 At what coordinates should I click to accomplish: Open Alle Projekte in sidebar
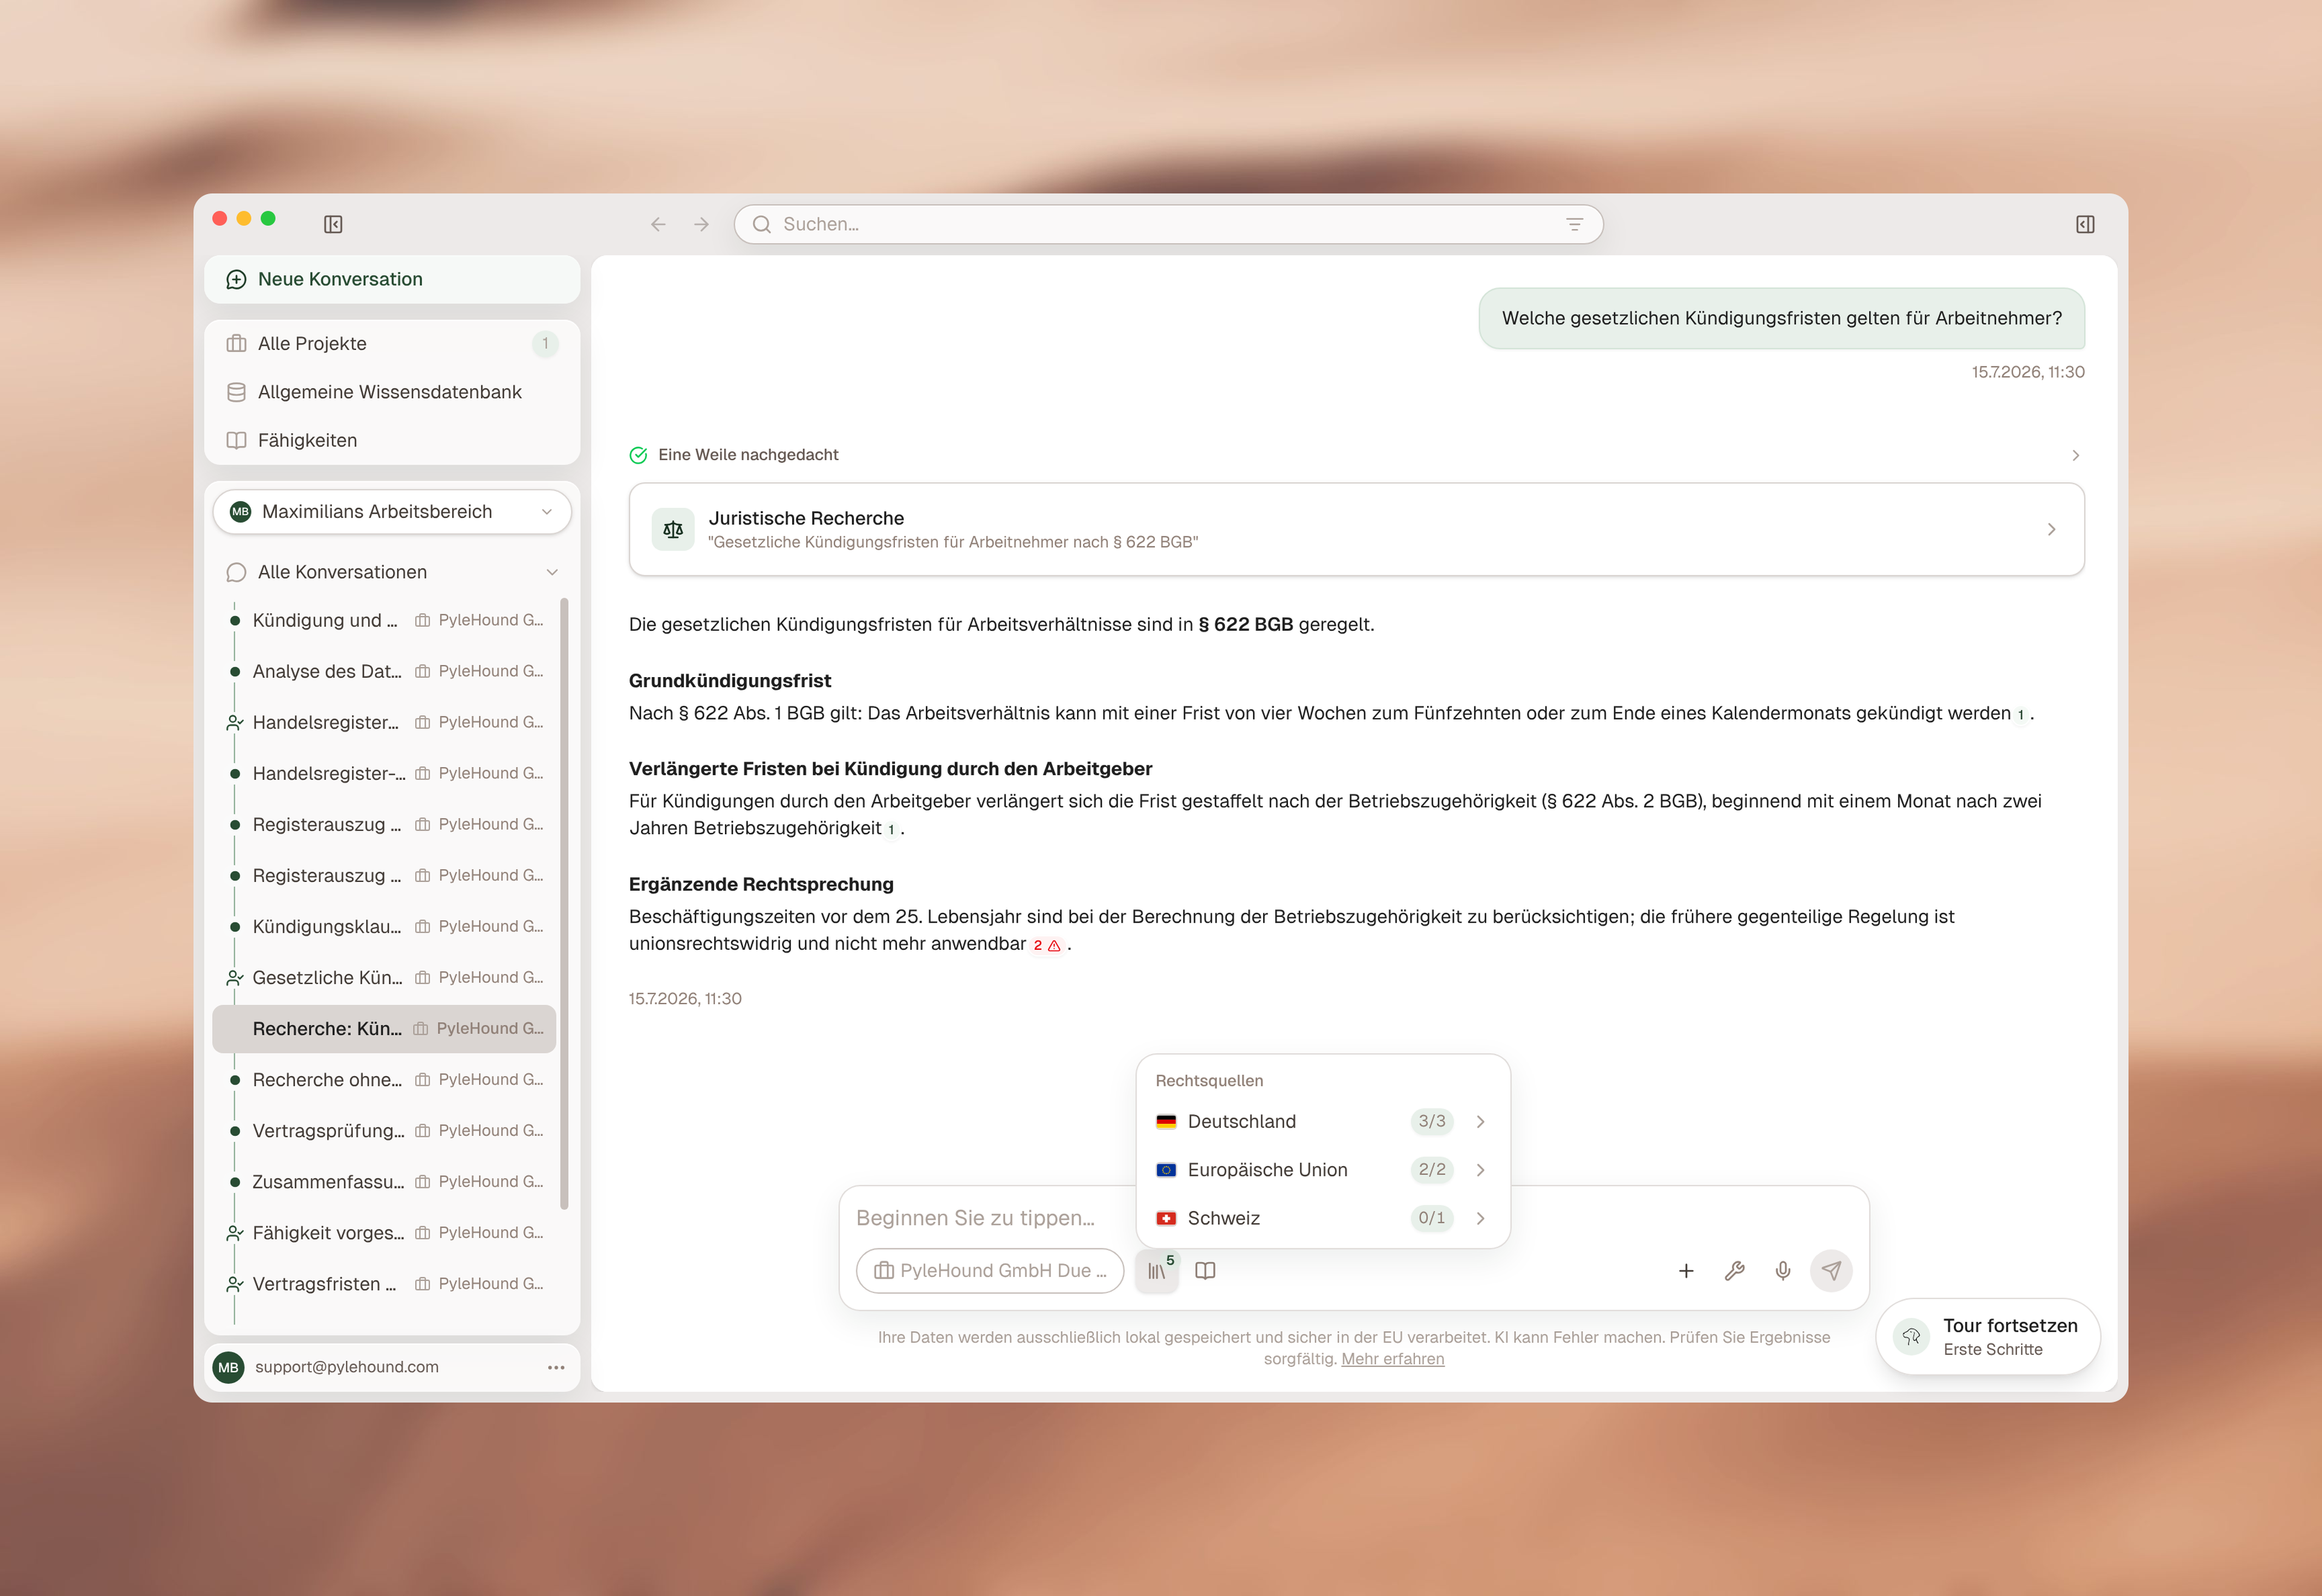(x=392, y=343)
